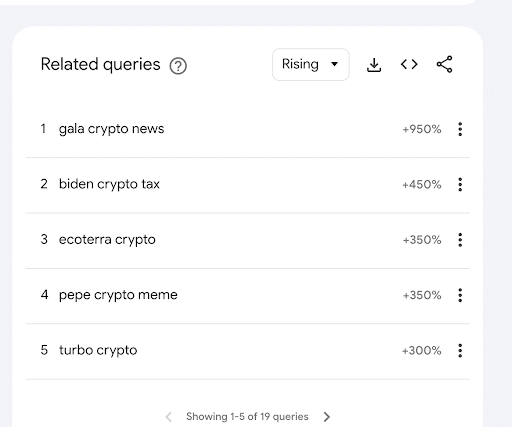The width and height of the screenshot is (512, 427).
Task: Open the Related queries help icon
Action: tap(178, 66)
